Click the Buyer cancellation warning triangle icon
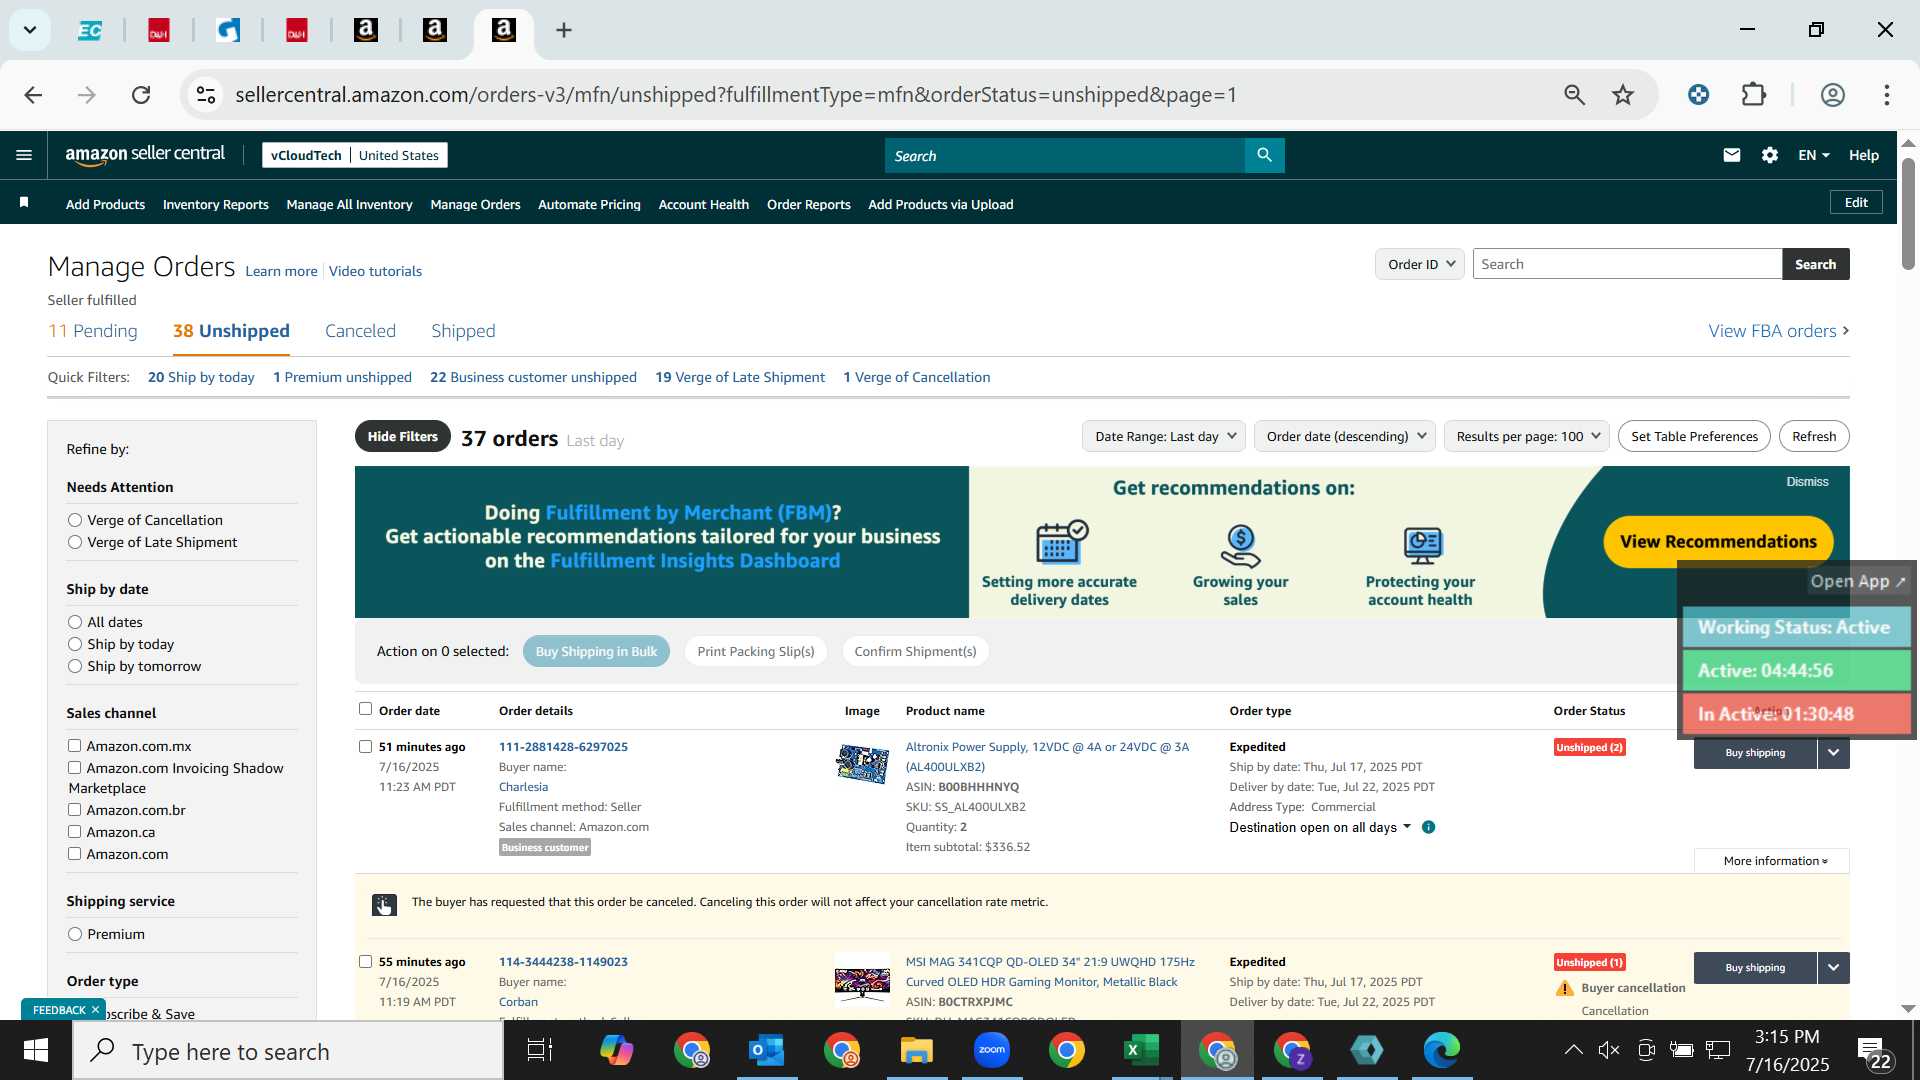The height and width of the screenshot is (1080, 1920). (x=1565, y=989)
